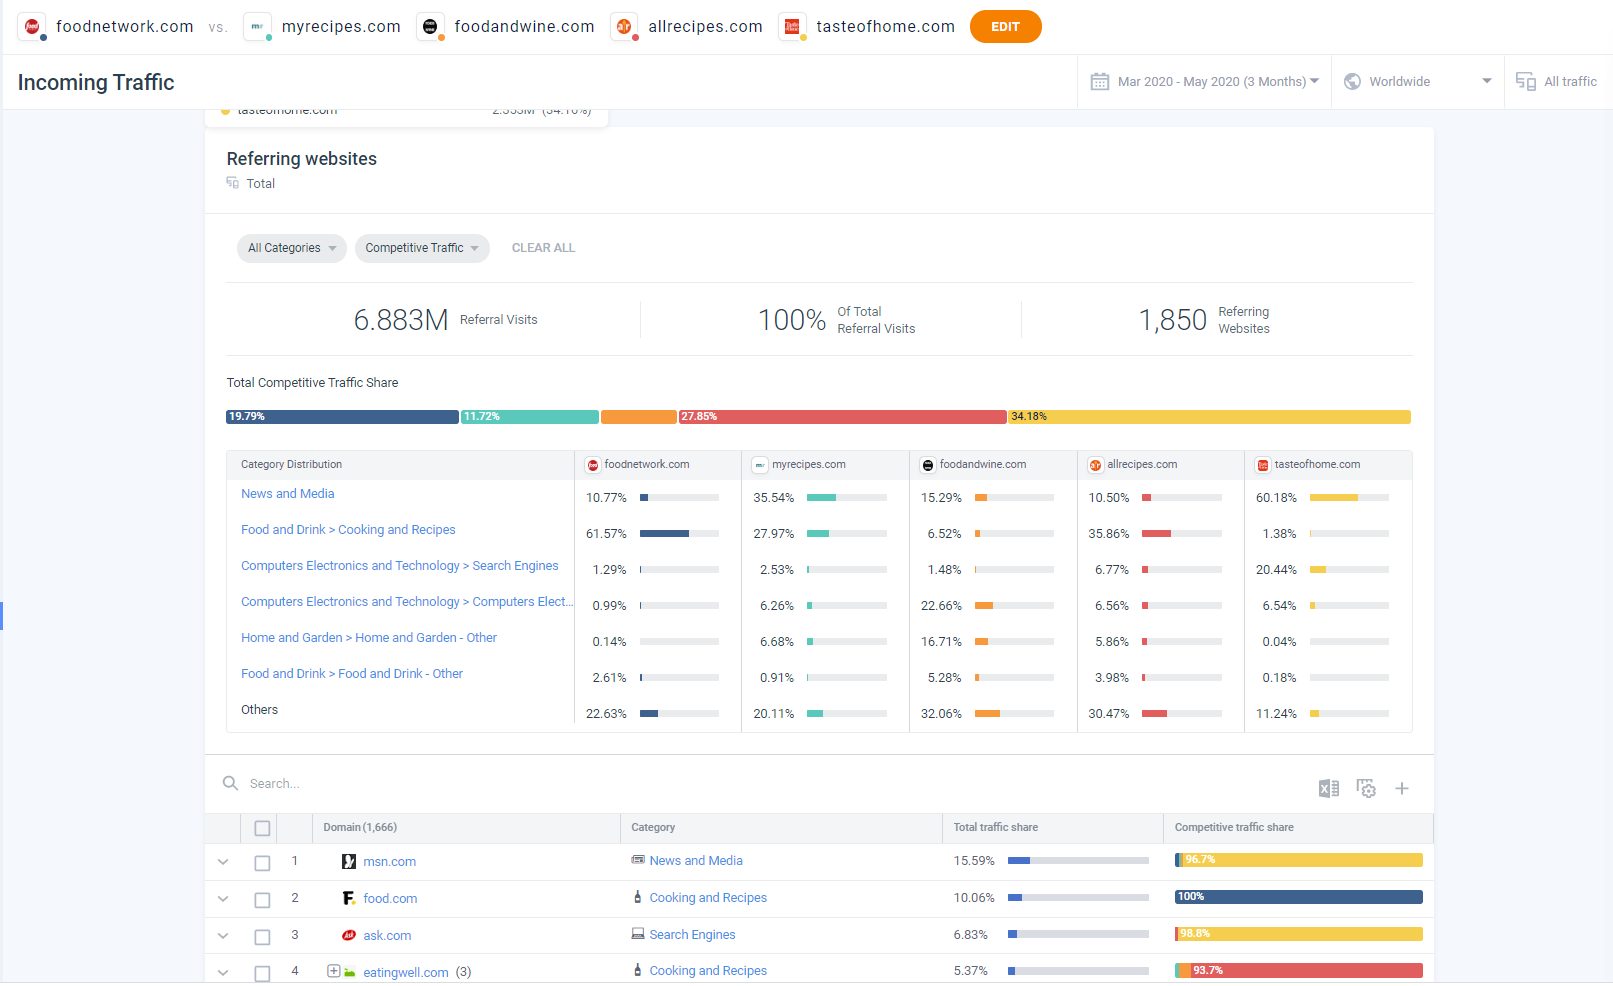Click News and Media category distribution link
This screenshot has height=986, width=1613.
coord(288,494)
